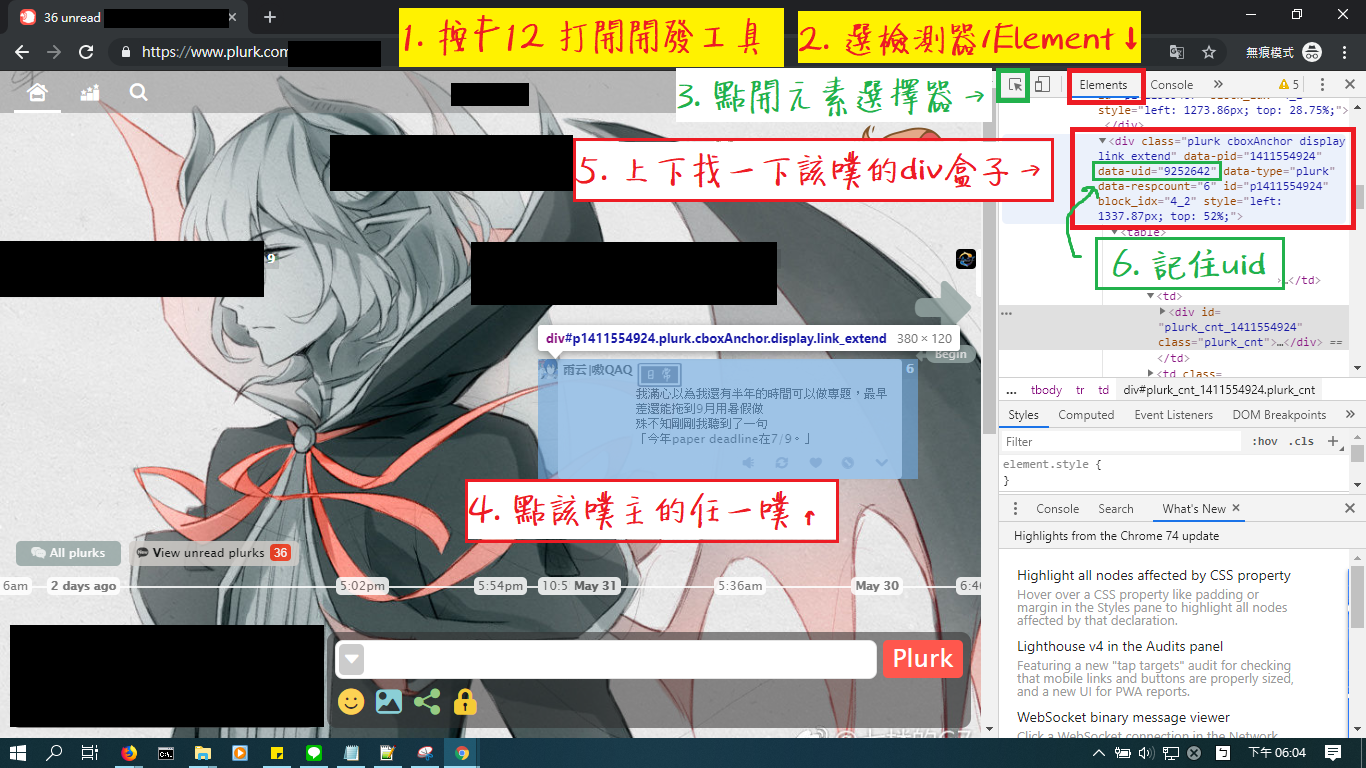This screenshot has width=1366, height=768.
Task: Close the What's New tab
Action: pyautogui.click(x=1236, y=508)
